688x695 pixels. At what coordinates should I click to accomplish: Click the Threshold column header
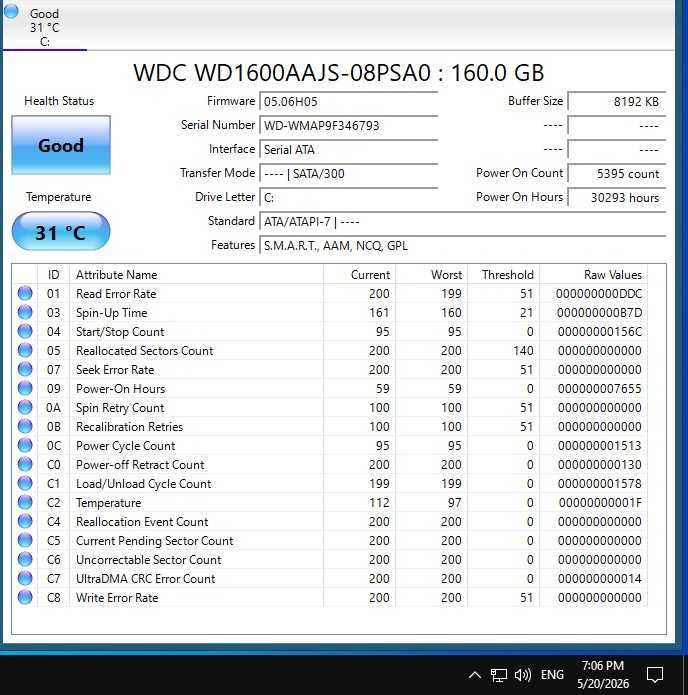(504, 274)
